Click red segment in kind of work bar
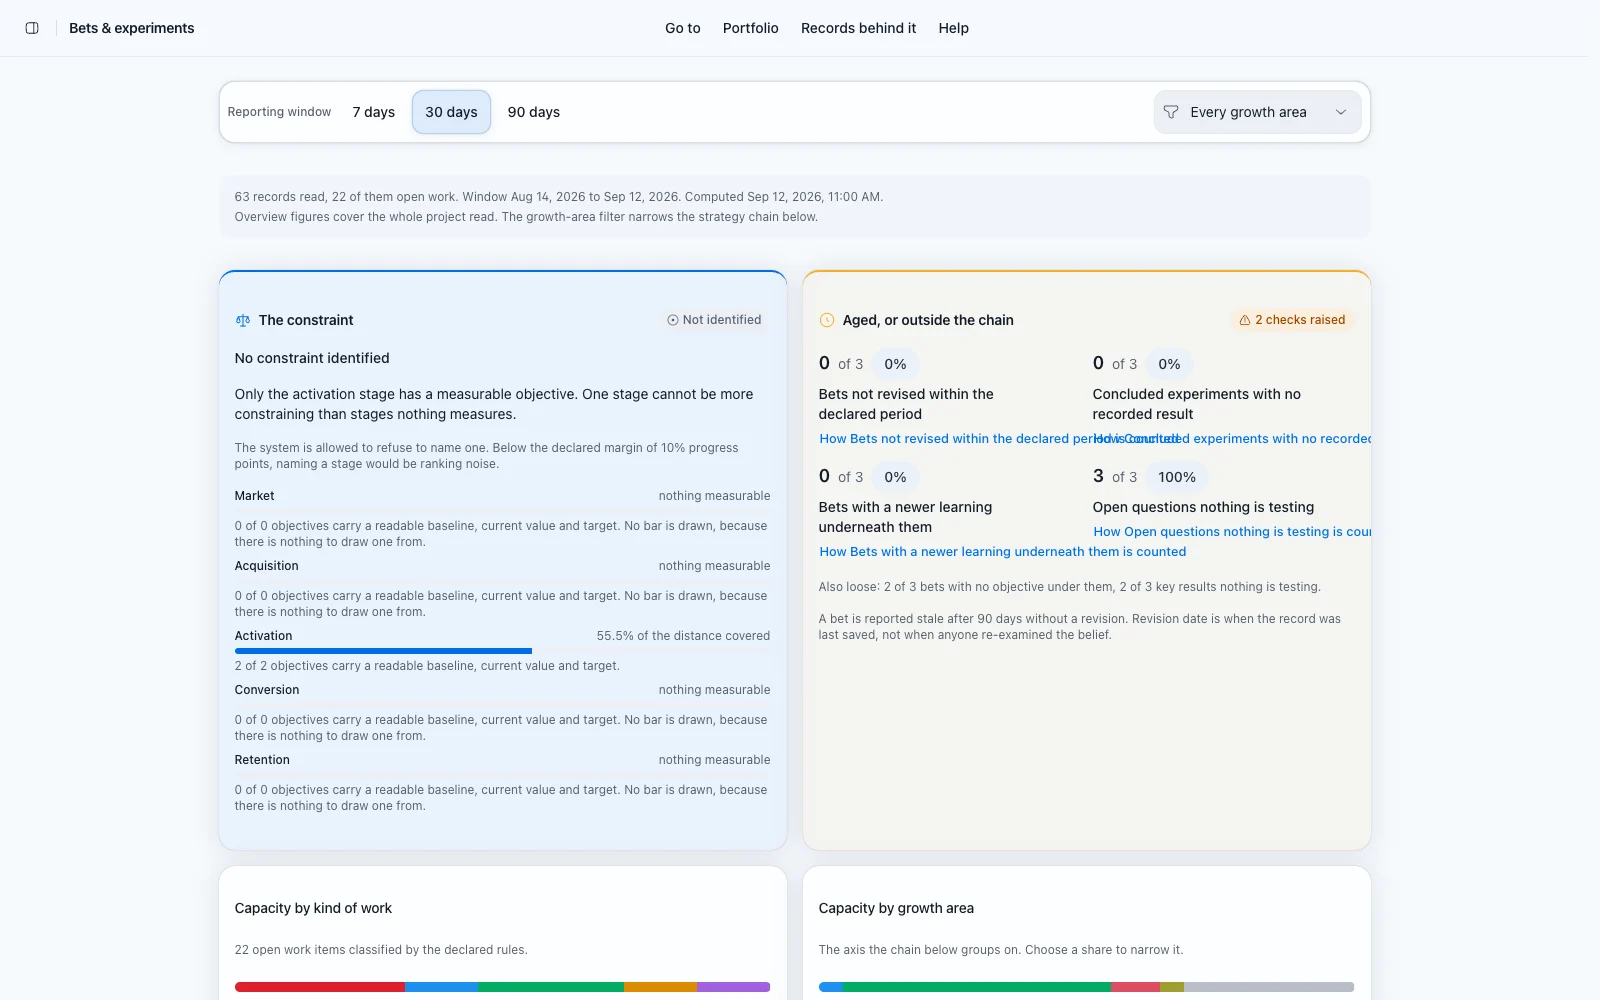The image size is (1600, 1000). (x=320, y=987)
